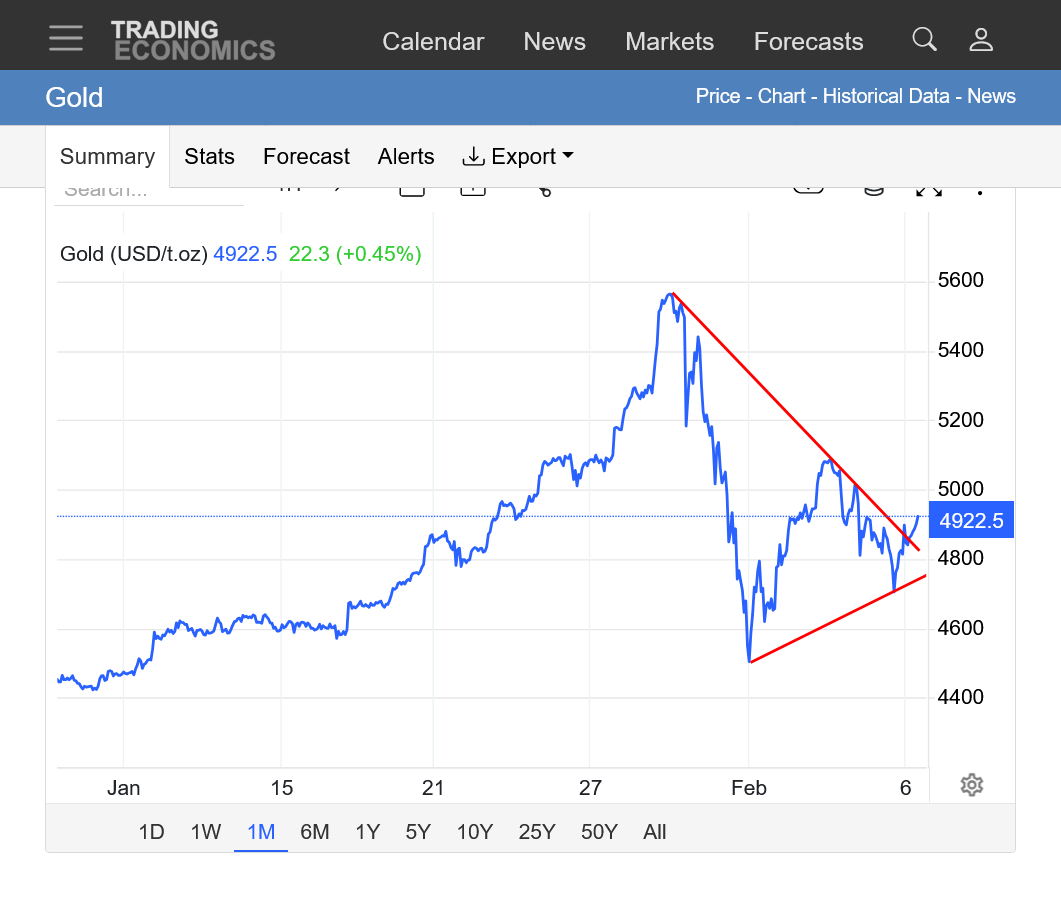
Task: Set chart range to 1Y
Action: click(x=367, y=832)
